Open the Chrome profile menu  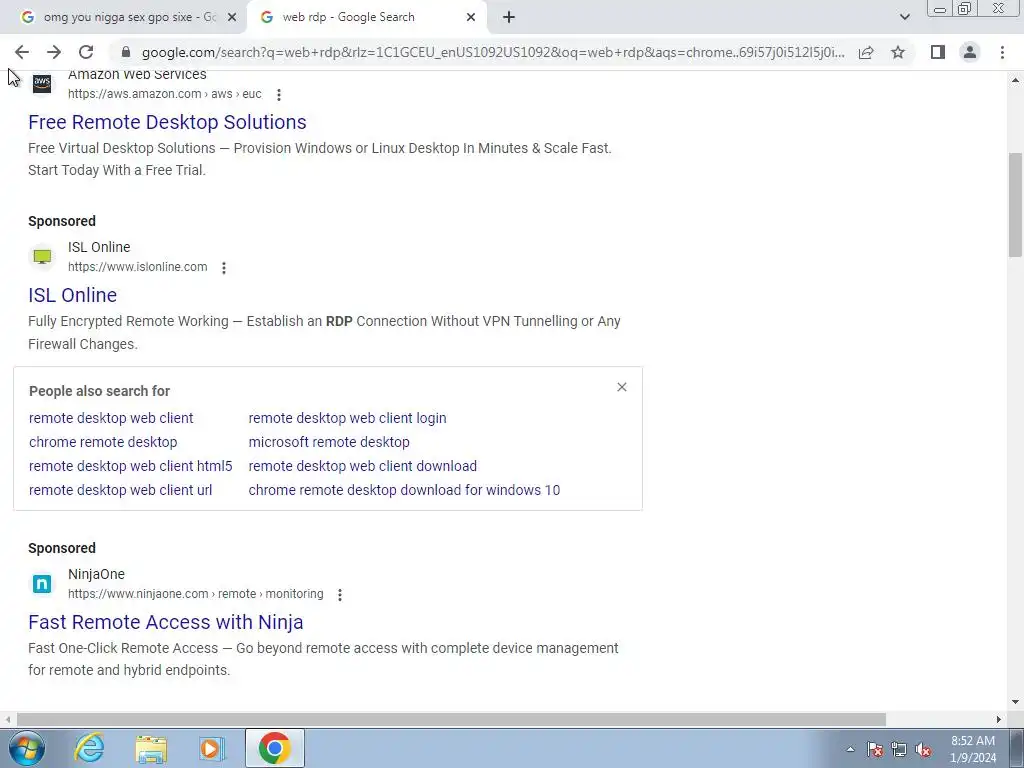point(970,52)
